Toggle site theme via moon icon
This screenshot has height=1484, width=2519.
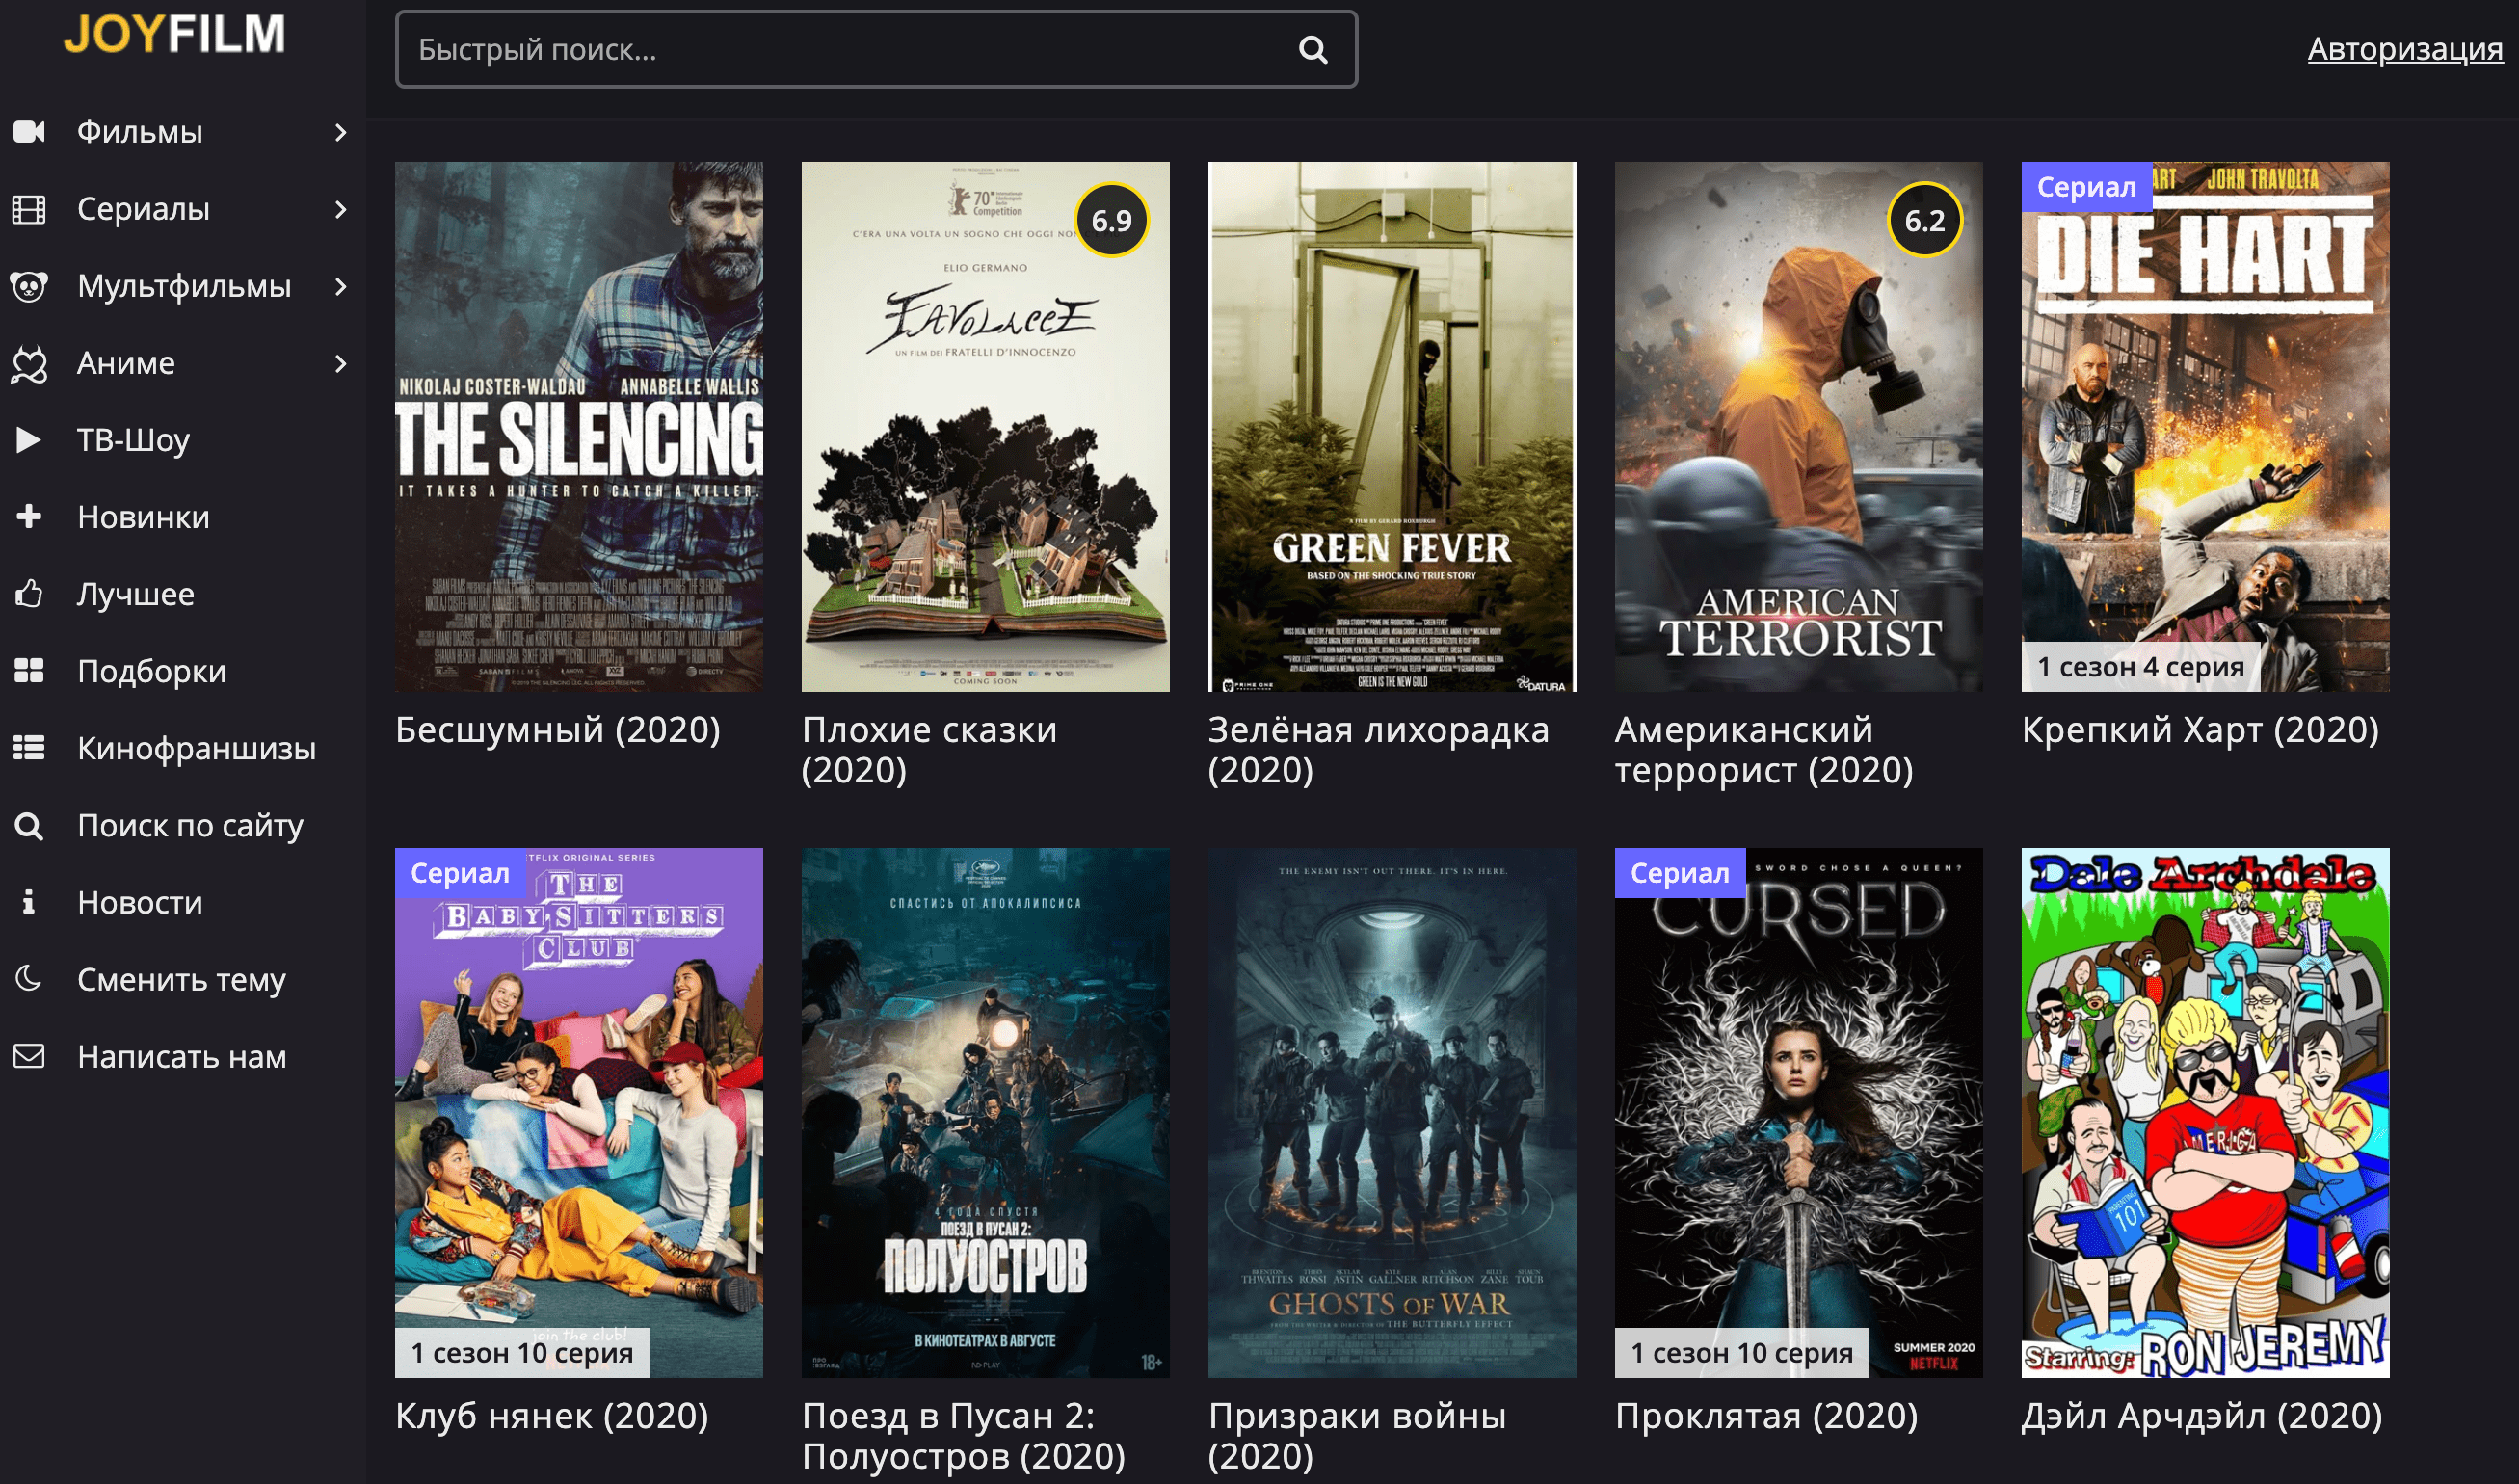point(29,979)
